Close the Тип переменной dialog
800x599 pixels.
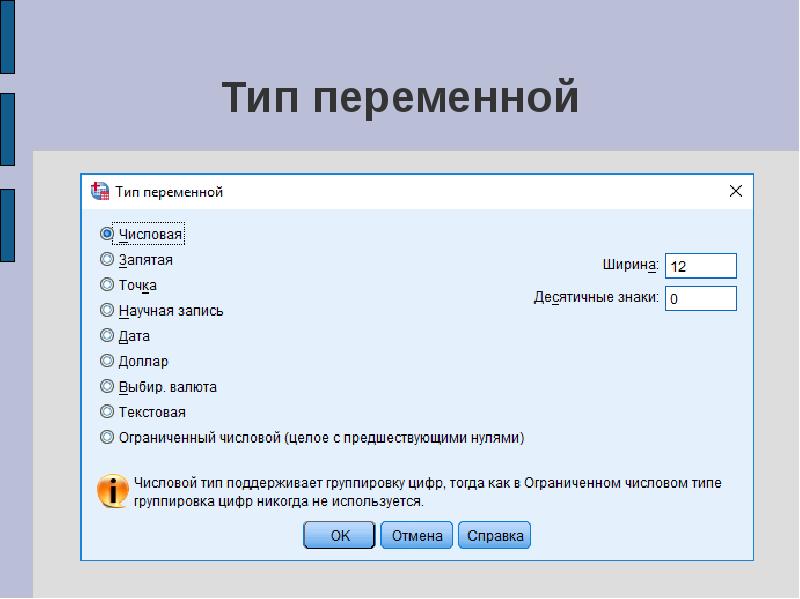click(x=735, y=191)
